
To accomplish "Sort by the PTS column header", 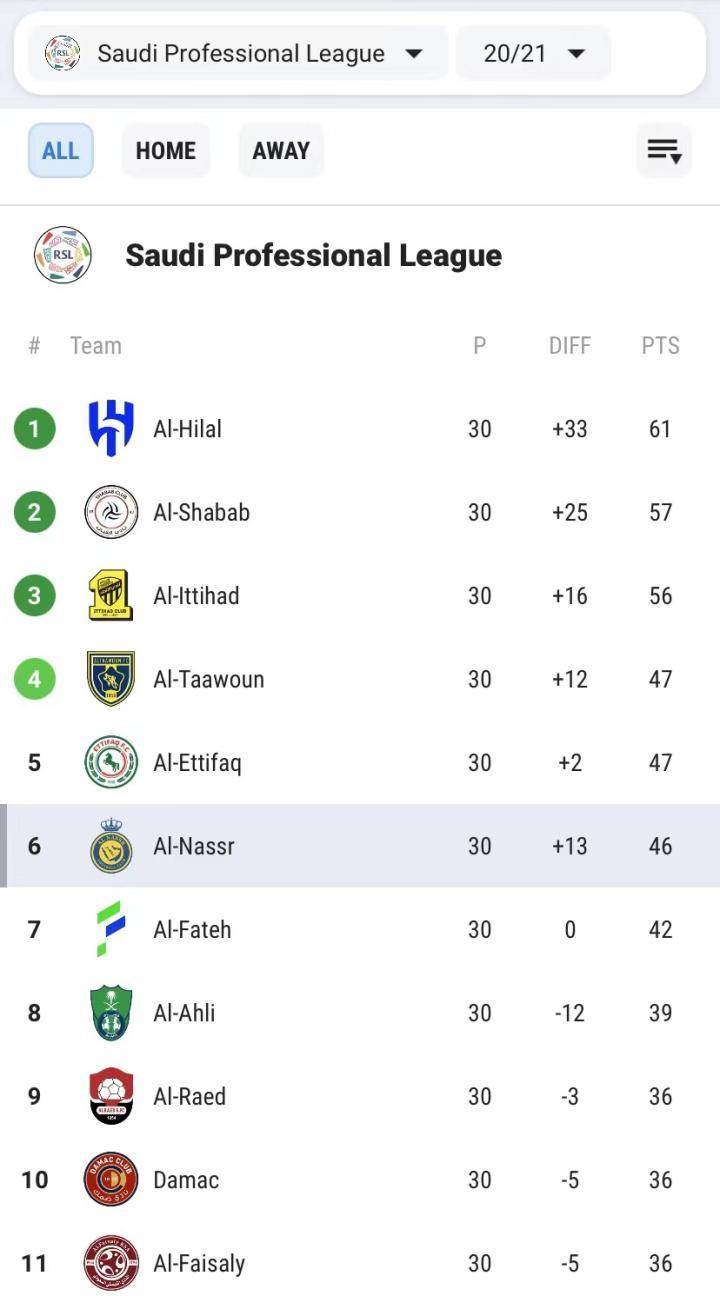I will click(x=660, y=346).
